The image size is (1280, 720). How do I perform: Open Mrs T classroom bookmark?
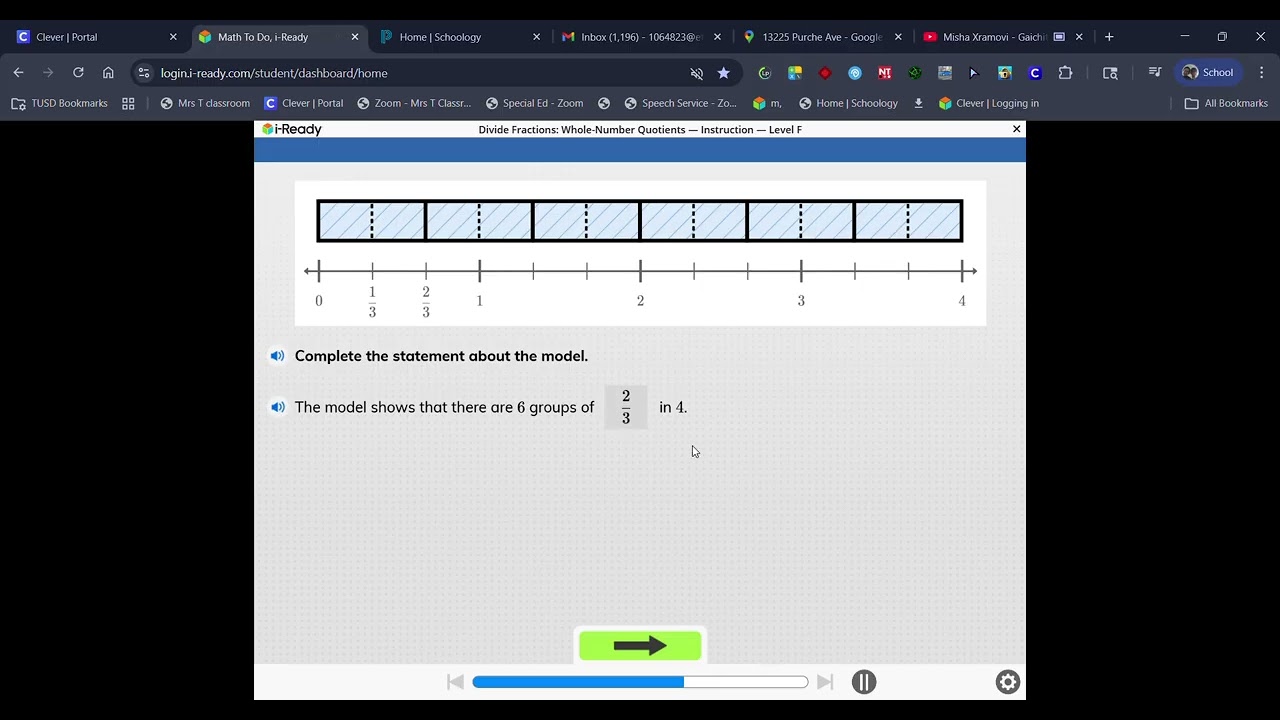pyautogui.click(x=205, y=103)
